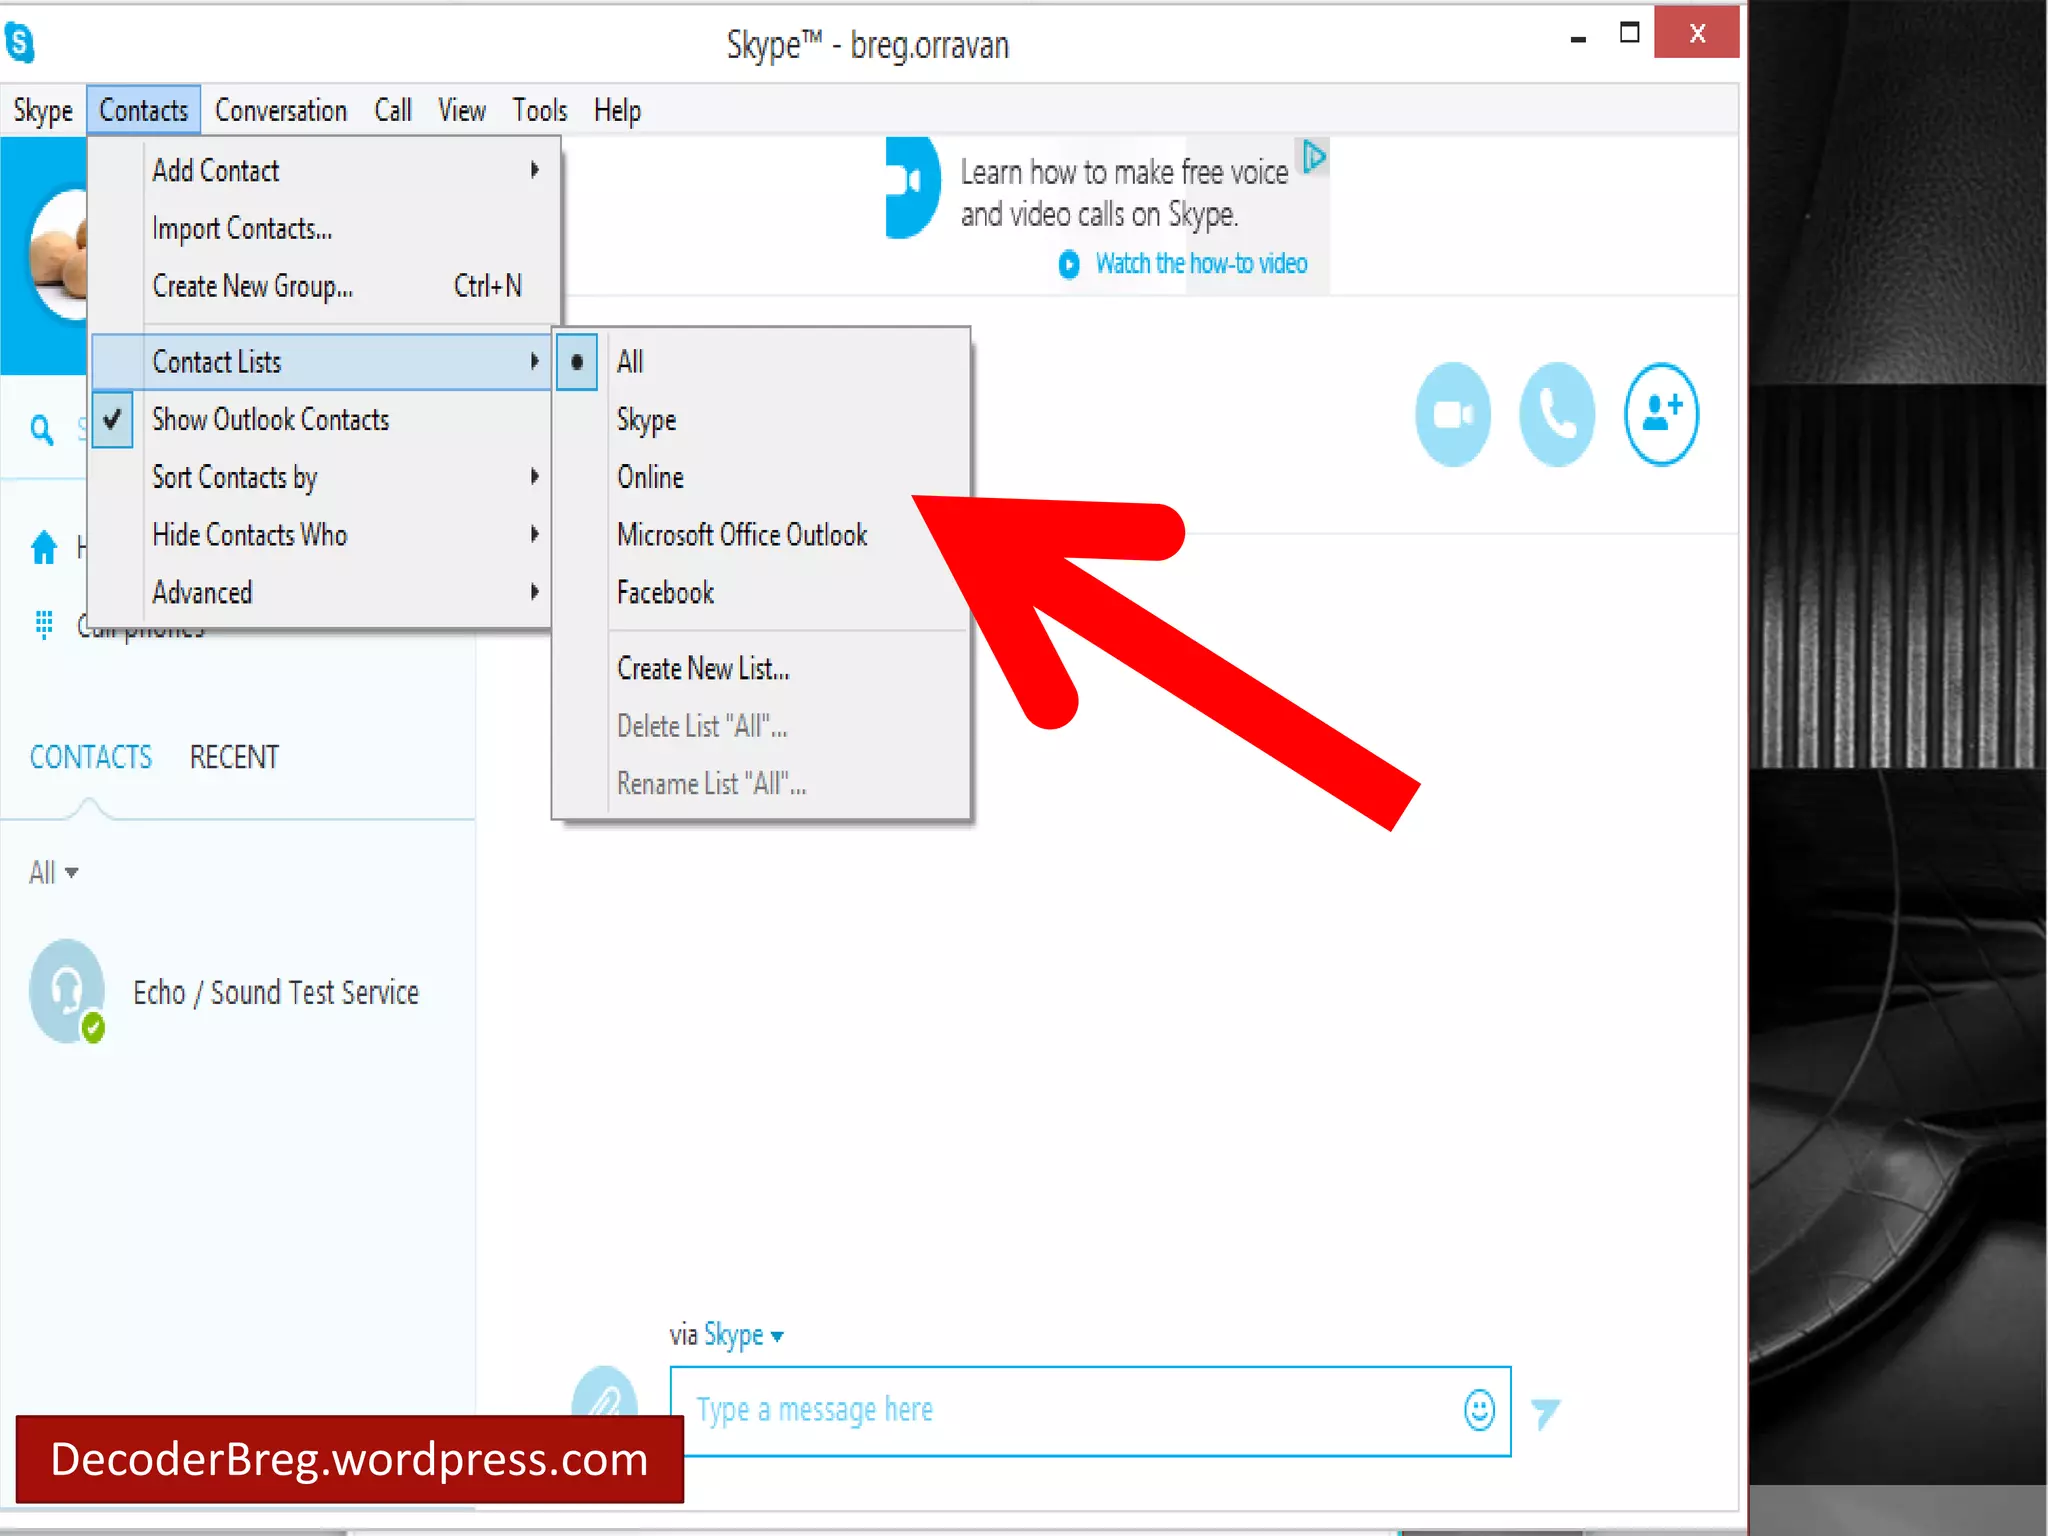
Task: Choose the Online contact list
Action: coord(650,478)
